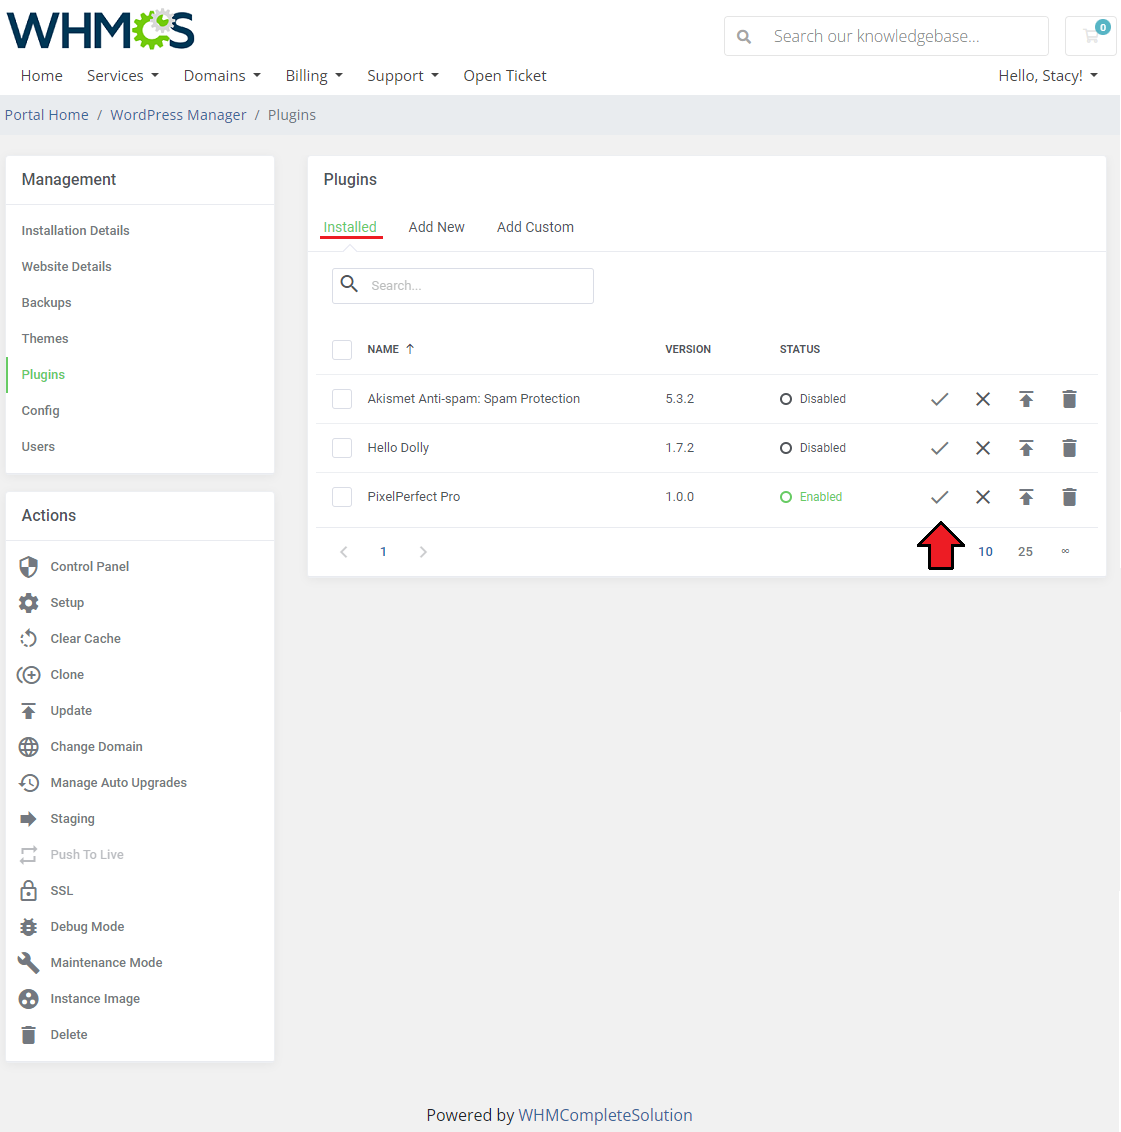This screenshot has height=1132, width=1121.
Task: Open the shopping cart icon
Action: tap(1091, 35)
